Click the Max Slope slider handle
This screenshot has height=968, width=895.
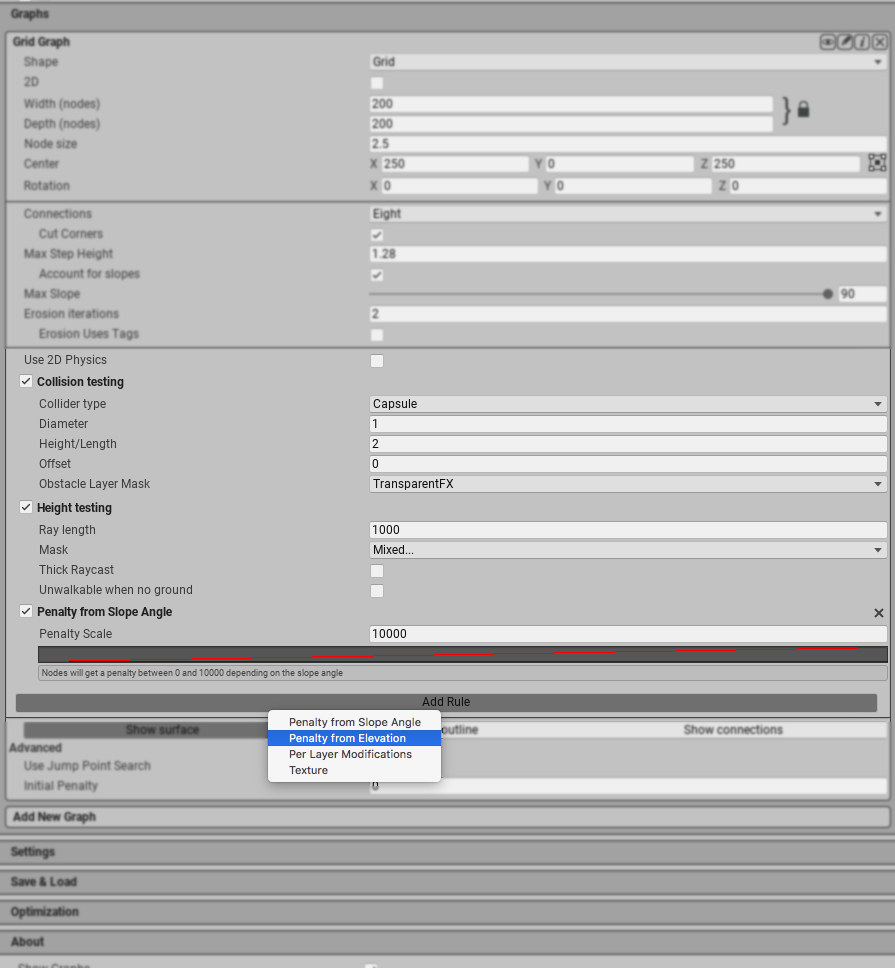827,294
